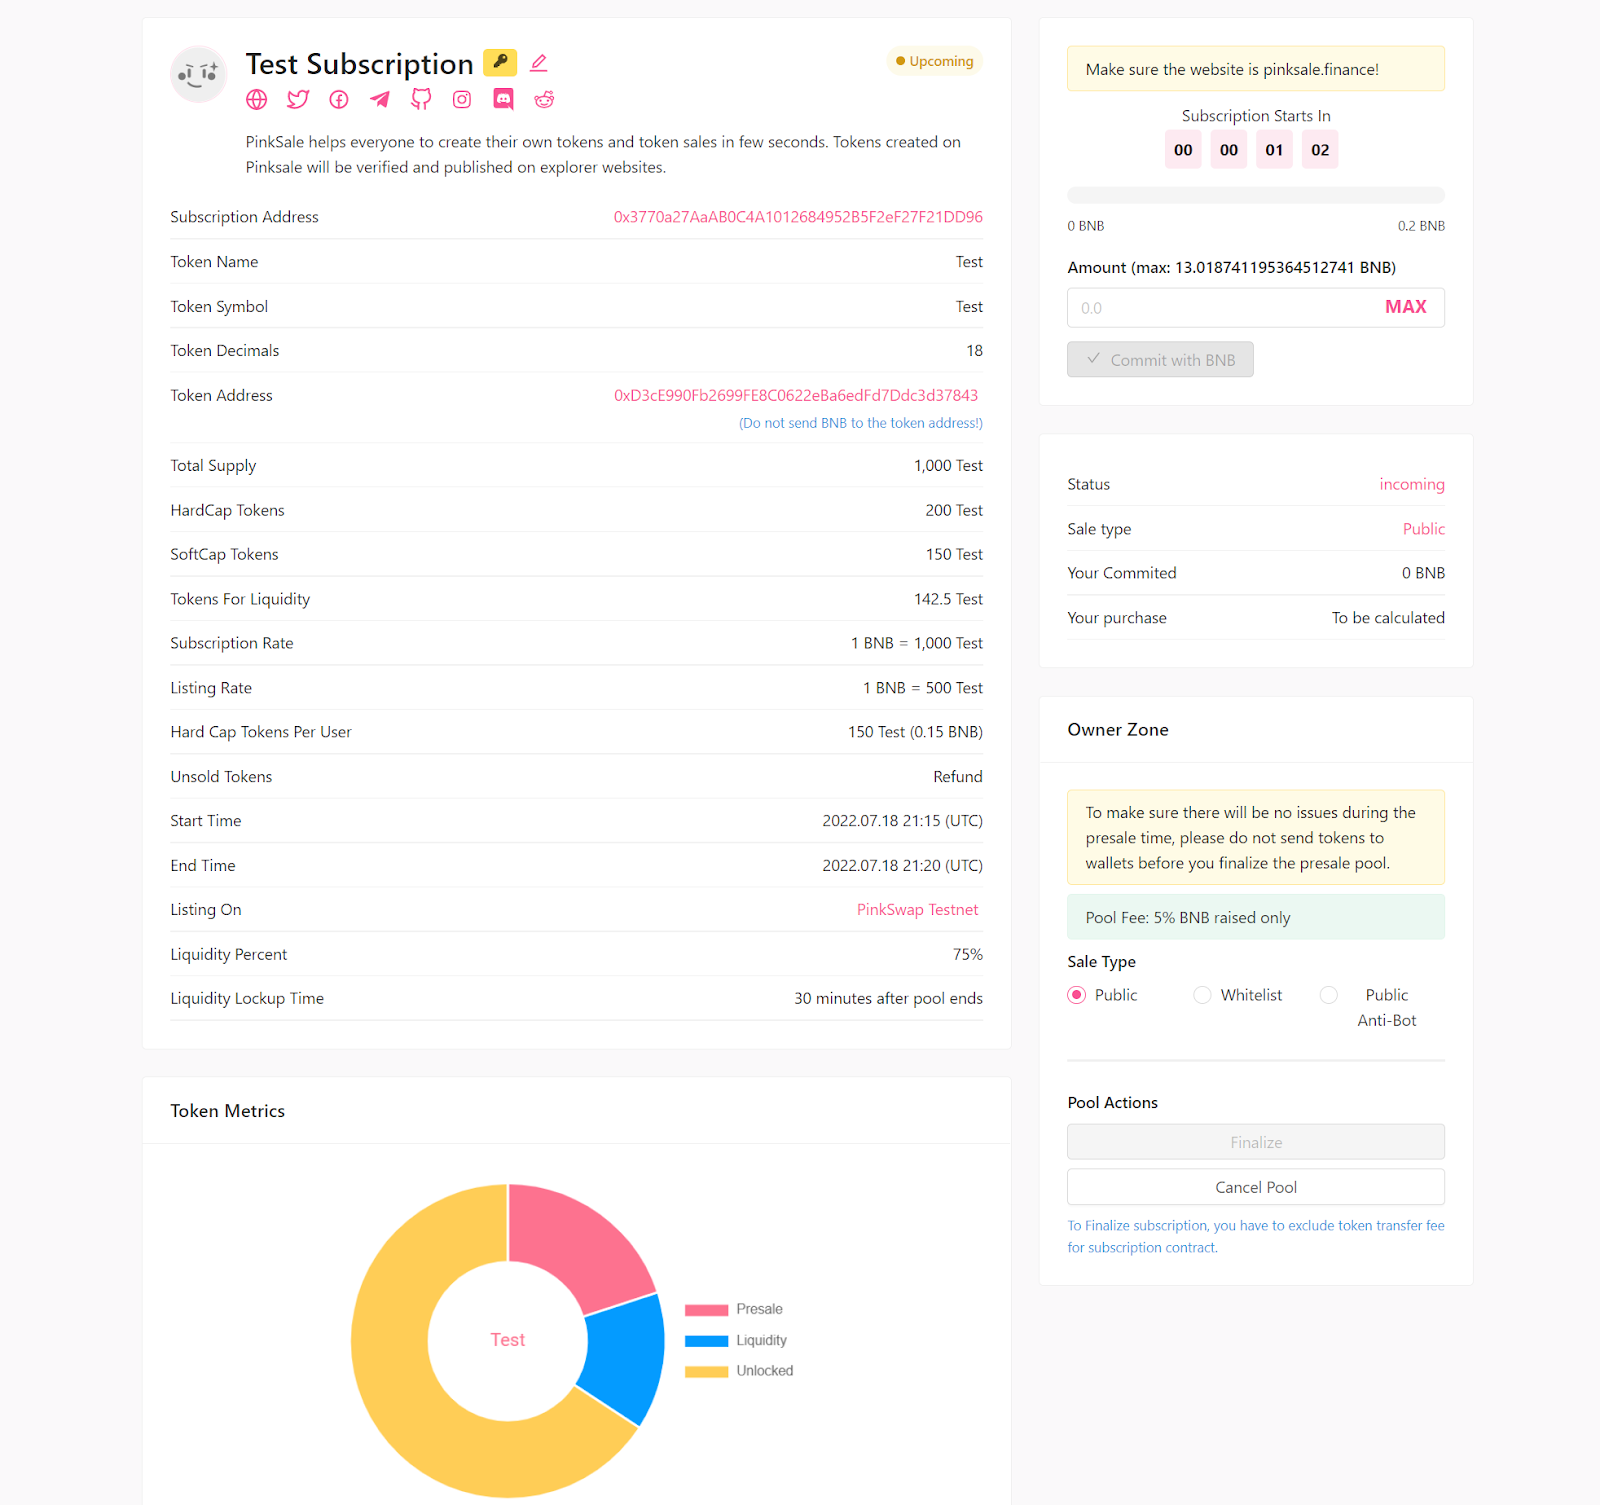Click the blue Liquidity donut segment
The width and height of the screenshot is (1600, 1505).
coord(625,1360)
